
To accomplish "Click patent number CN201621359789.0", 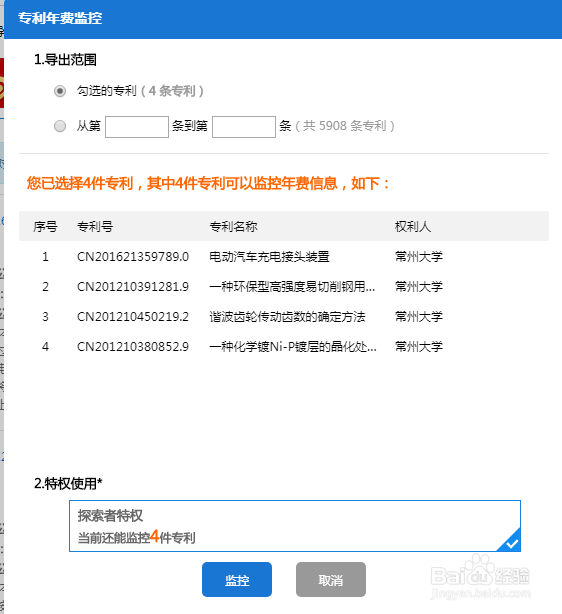I will coord(133,257).
